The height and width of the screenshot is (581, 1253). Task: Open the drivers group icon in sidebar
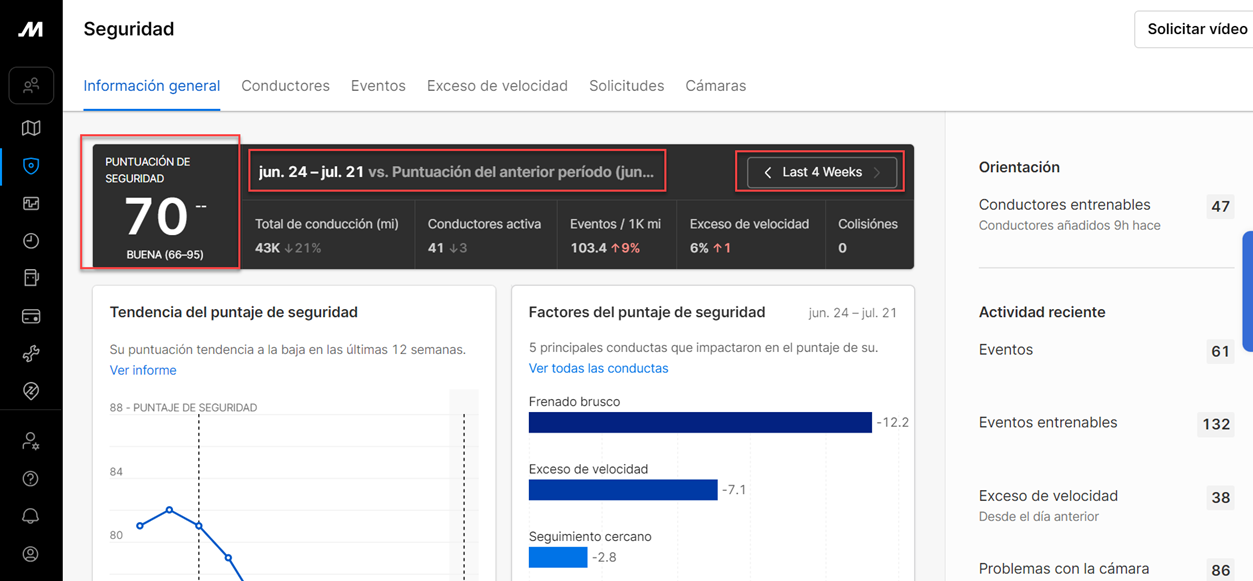pos(31,86)
